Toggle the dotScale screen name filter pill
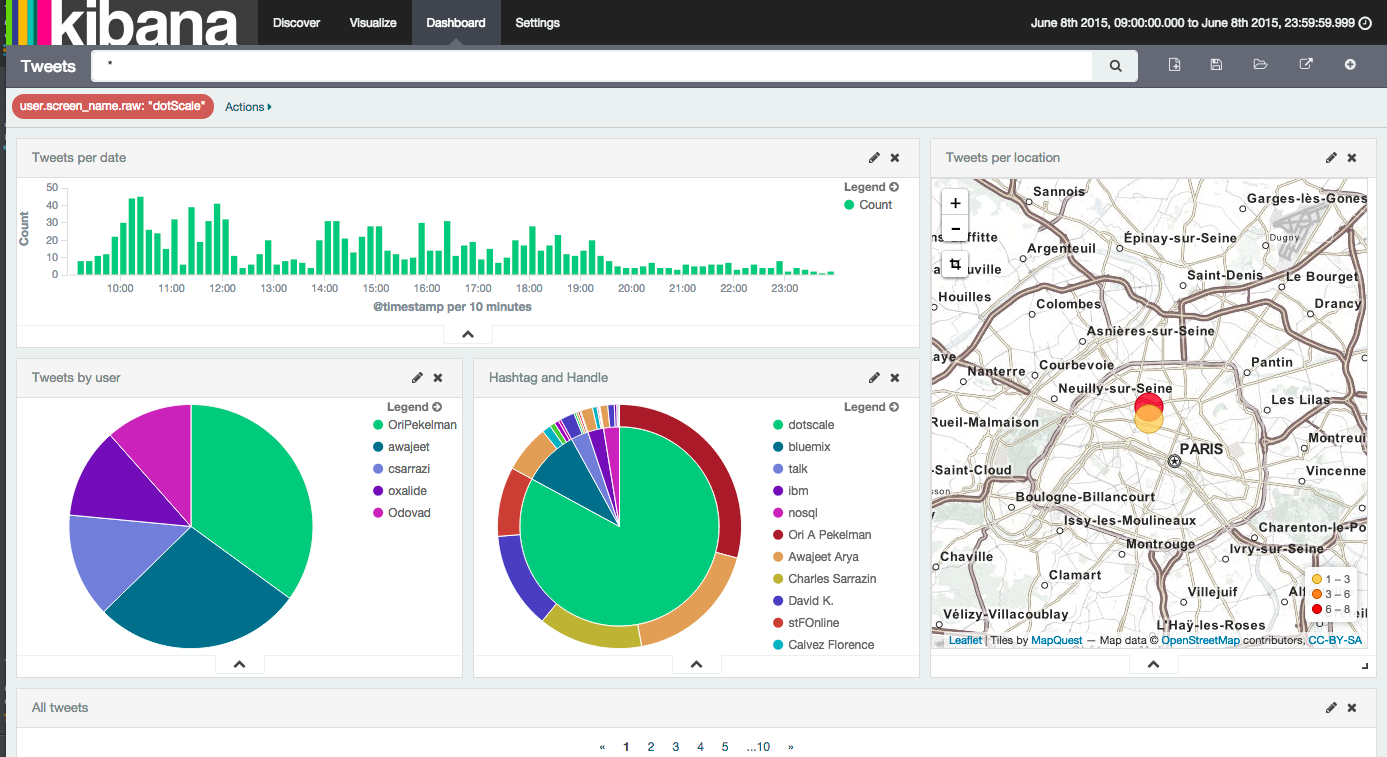The image size is (1387, 757). (x=113, y=106)
